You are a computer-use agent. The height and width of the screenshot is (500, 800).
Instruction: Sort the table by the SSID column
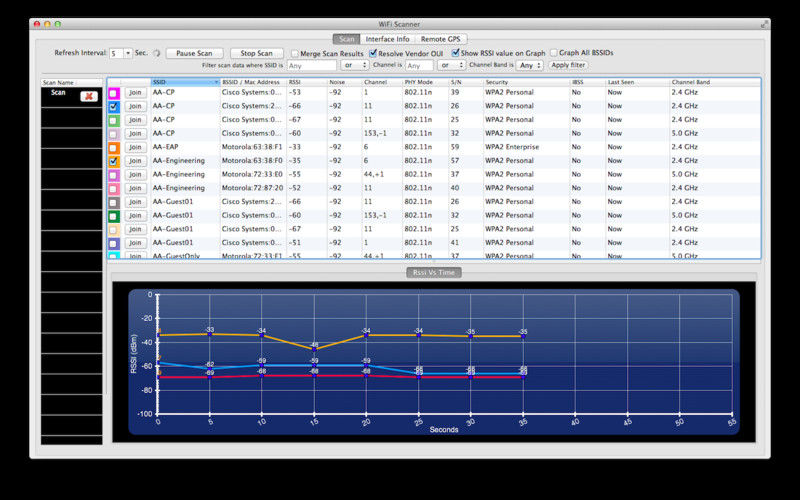click(185, 82)
